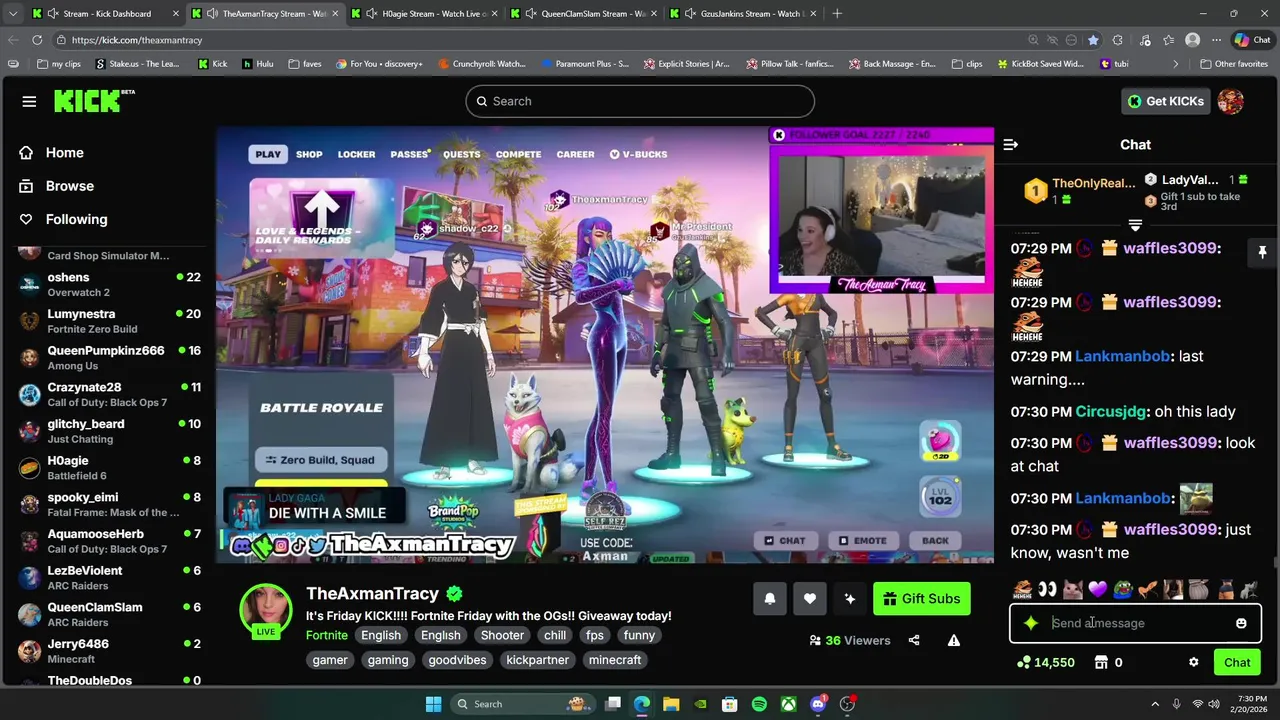Select the kickpartner tag
Screen dimensions: 1280x720
537,660
